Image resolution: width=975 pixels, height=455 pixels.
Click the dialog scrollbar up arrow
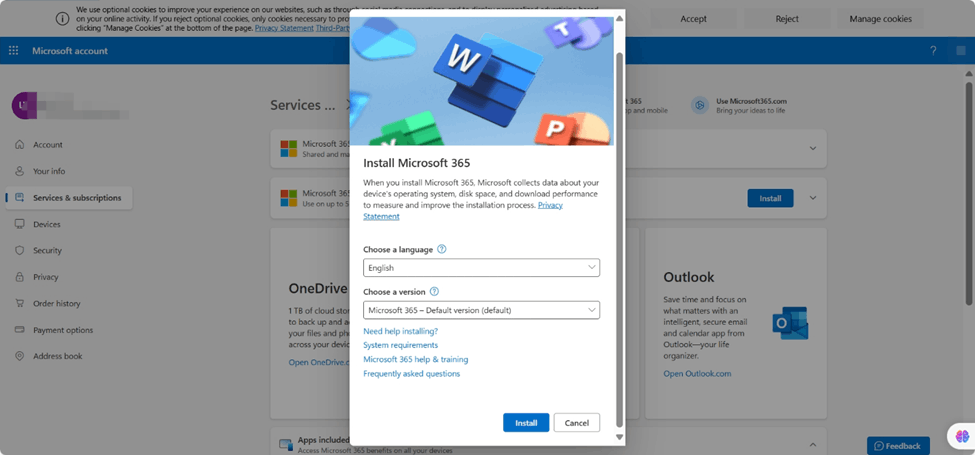tap(619, 18)
